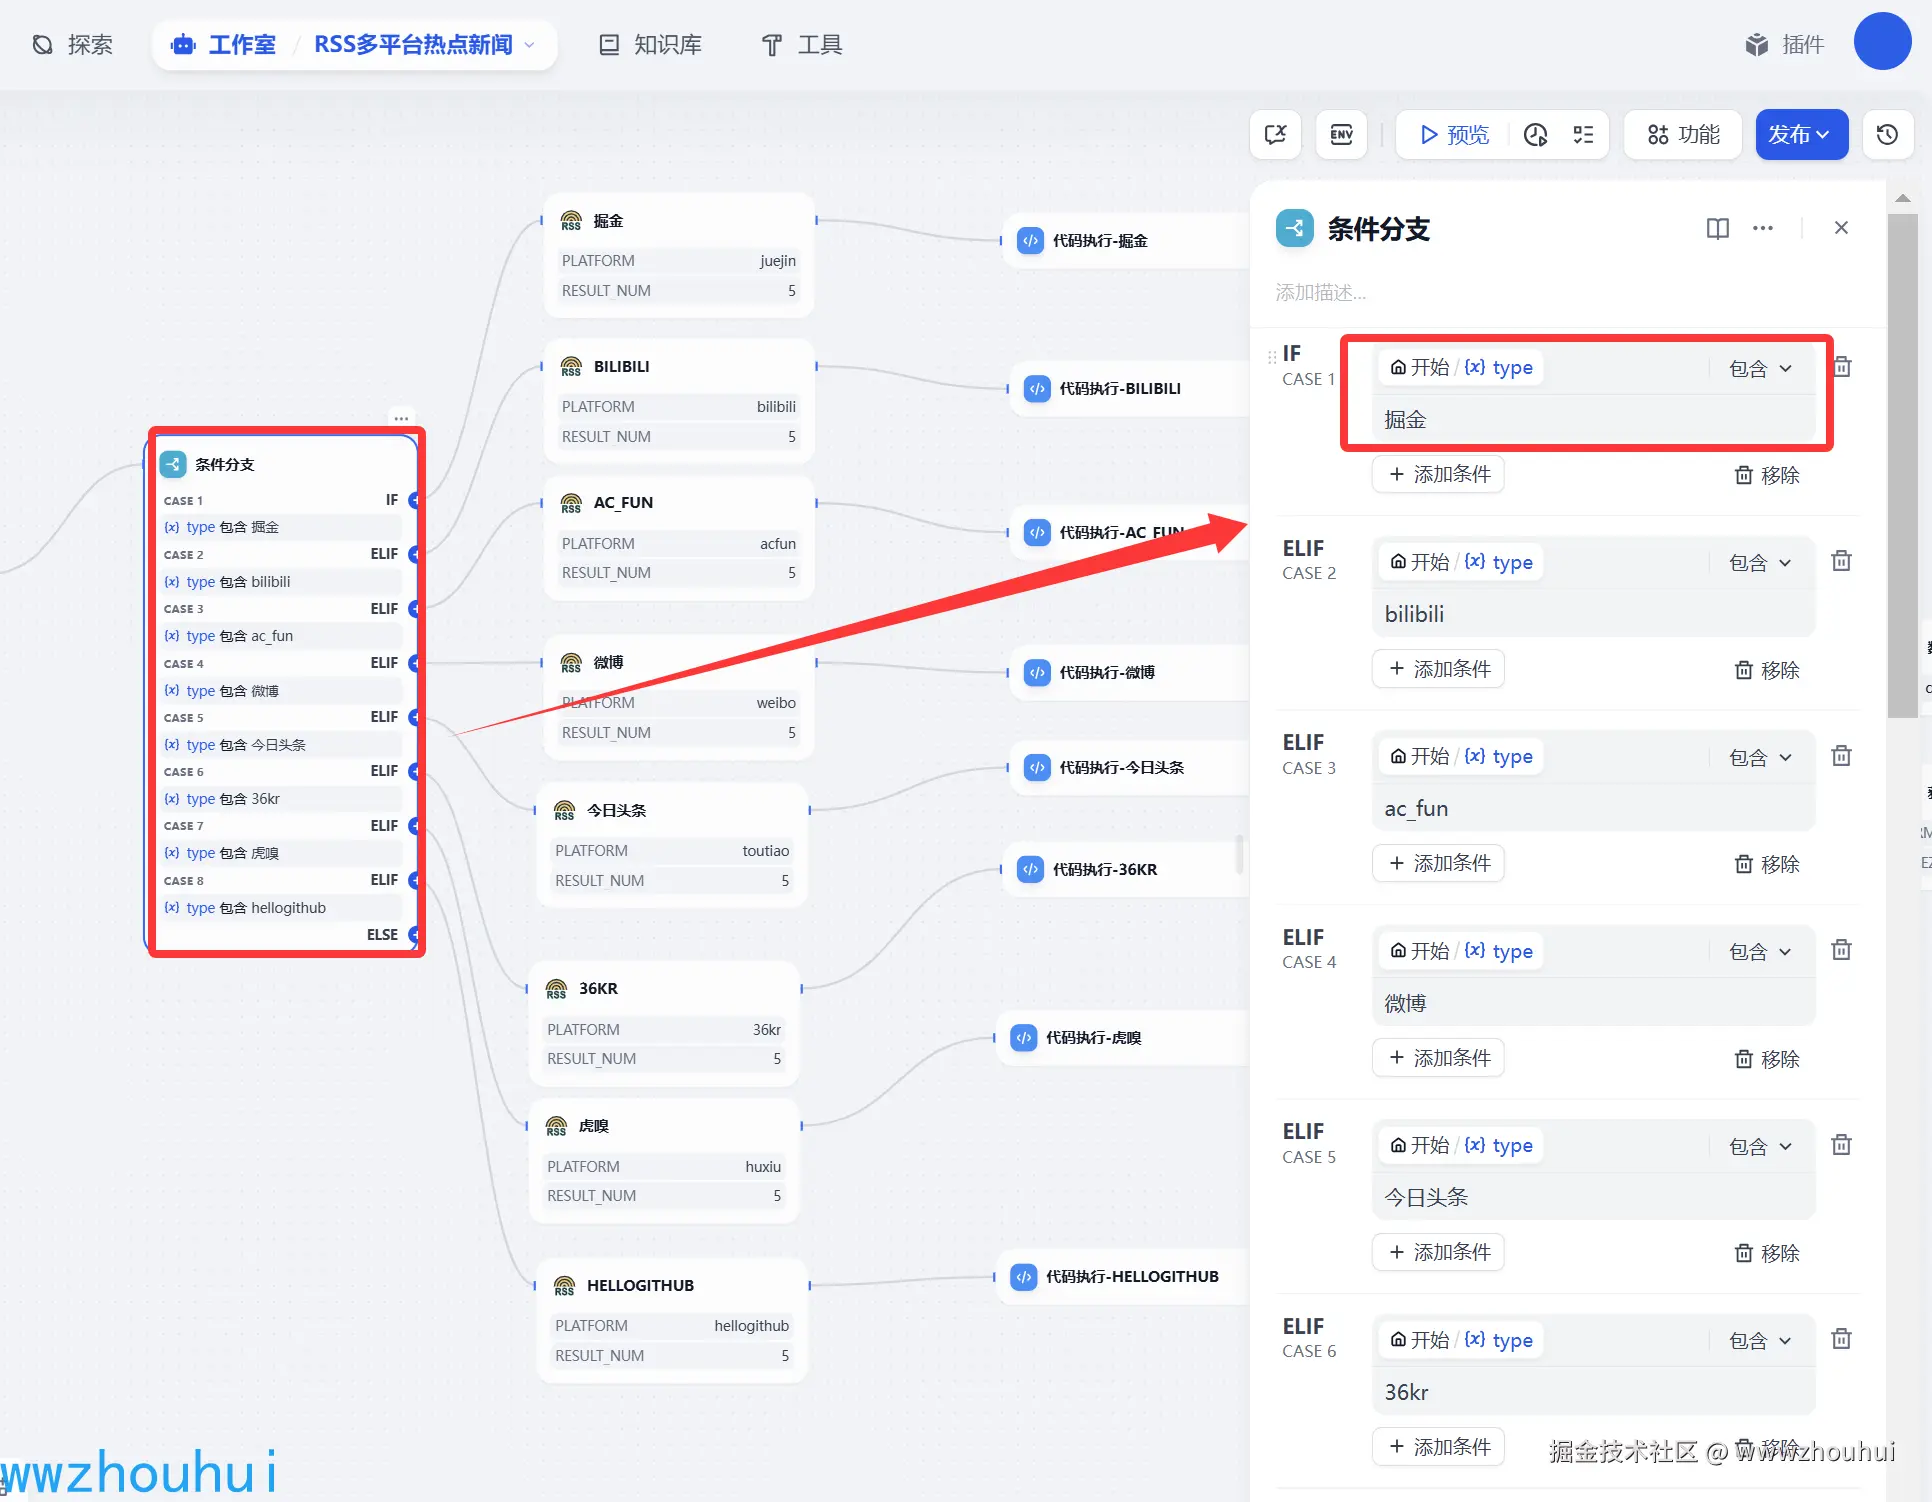1932x1502 pixels.
Task: Select the AC_FUN RSS node icon
Action: [571, 503]
